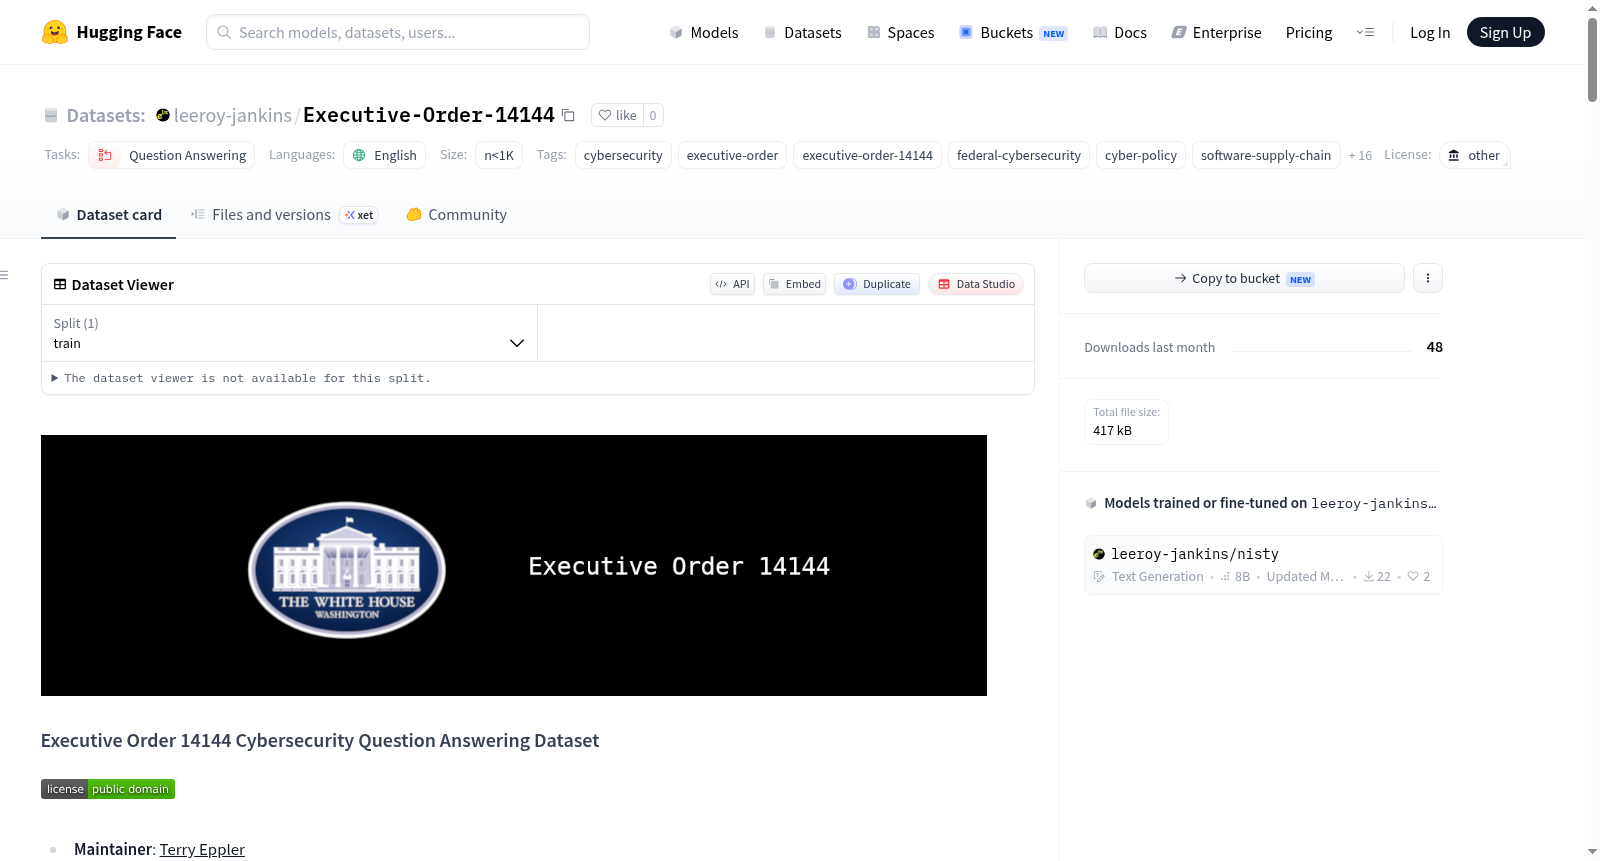This screenshot has height=861, width=1600.
Task: Open the Hugging Face home logo
Action: pos(112,32)
